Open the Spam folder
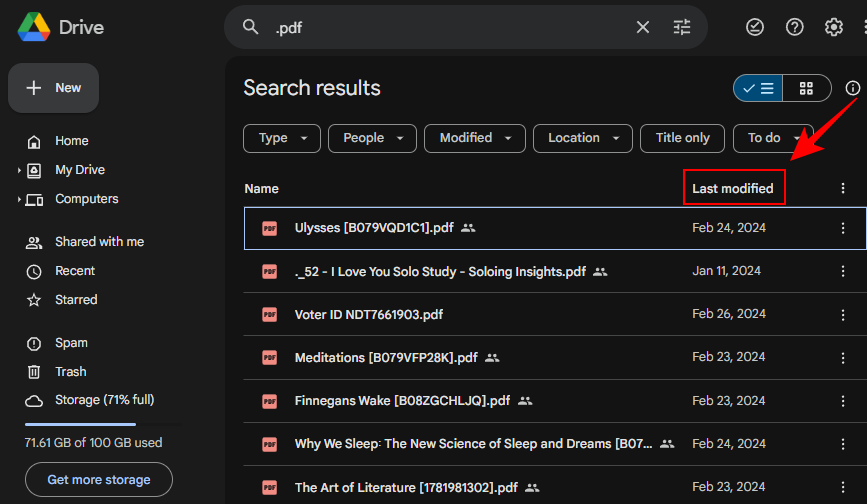 71,343
